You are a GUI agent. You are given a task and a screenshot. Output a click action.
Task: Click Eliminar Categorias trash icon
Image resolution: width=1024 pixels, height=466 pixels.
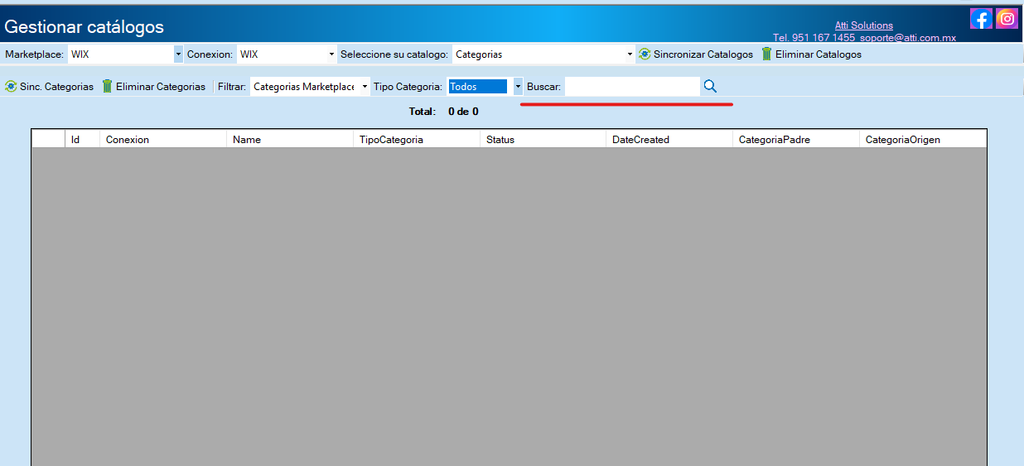[107, 86]
